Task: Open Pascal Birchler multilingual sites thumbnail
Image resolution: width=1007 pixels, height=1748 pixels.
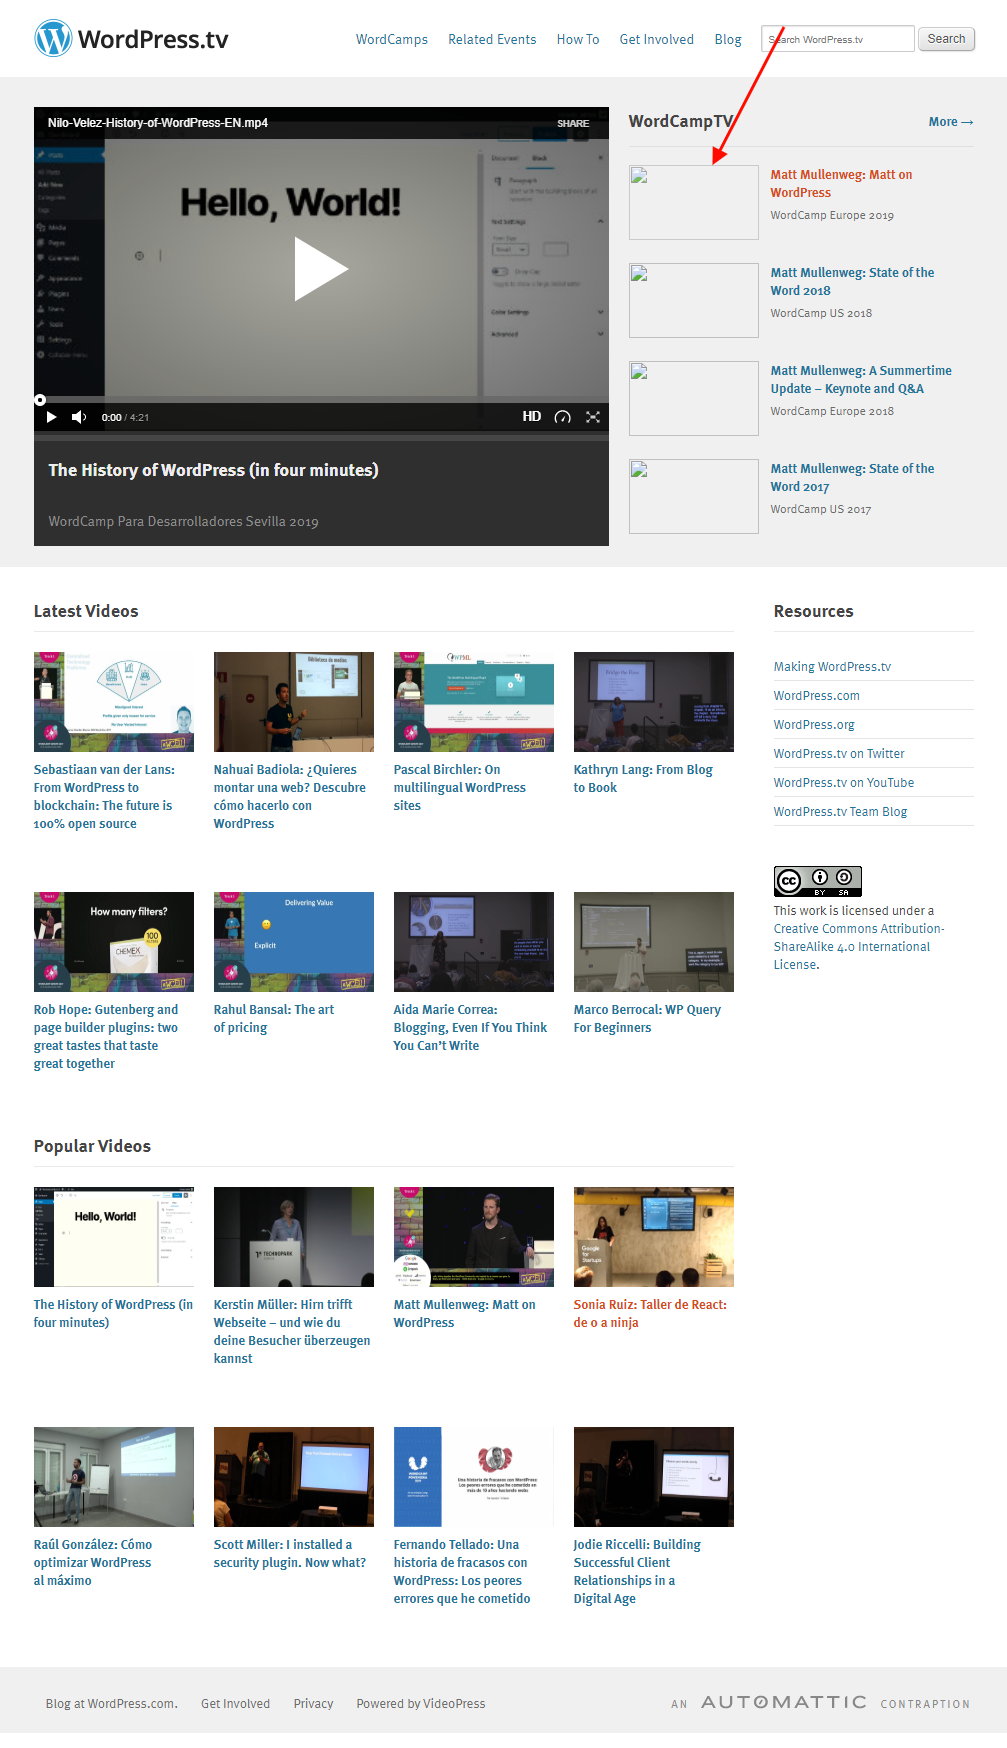Action: (x=474, y=702)
